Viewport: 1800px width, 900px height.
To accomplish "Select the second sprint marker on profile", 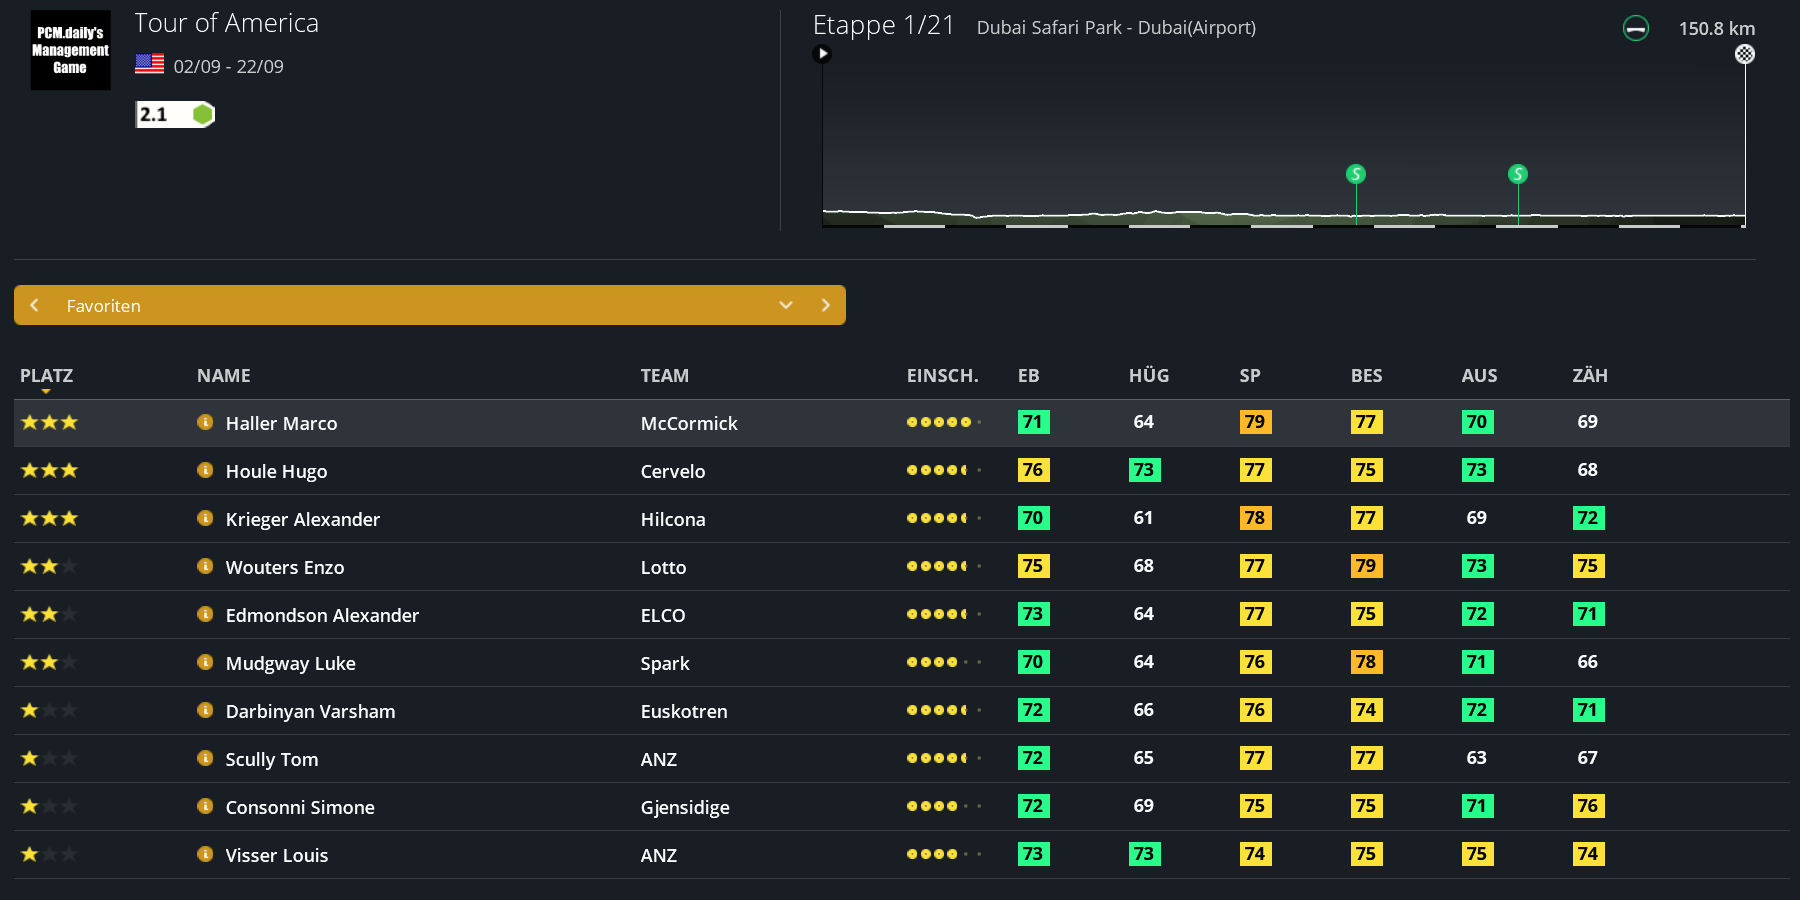I will (1517, 174).
